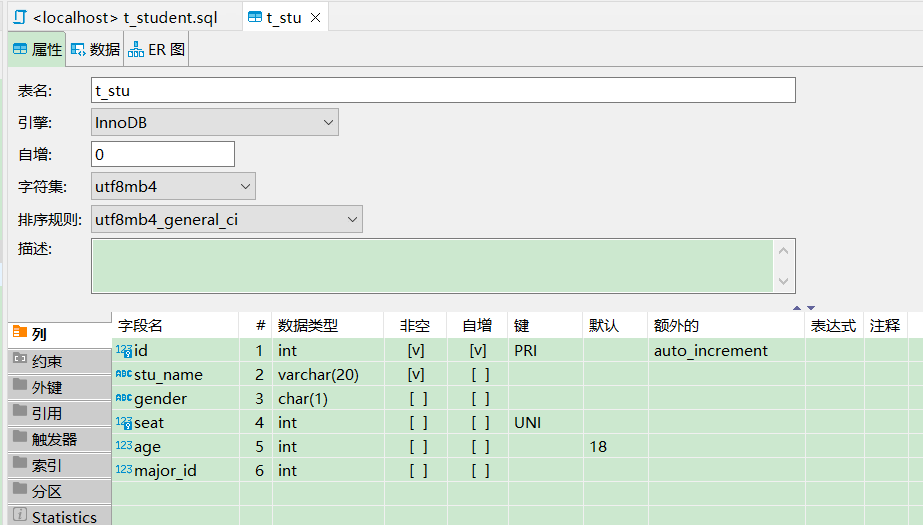
Task: Click the description scrollbar down arrow
Action: coord(783,281)
